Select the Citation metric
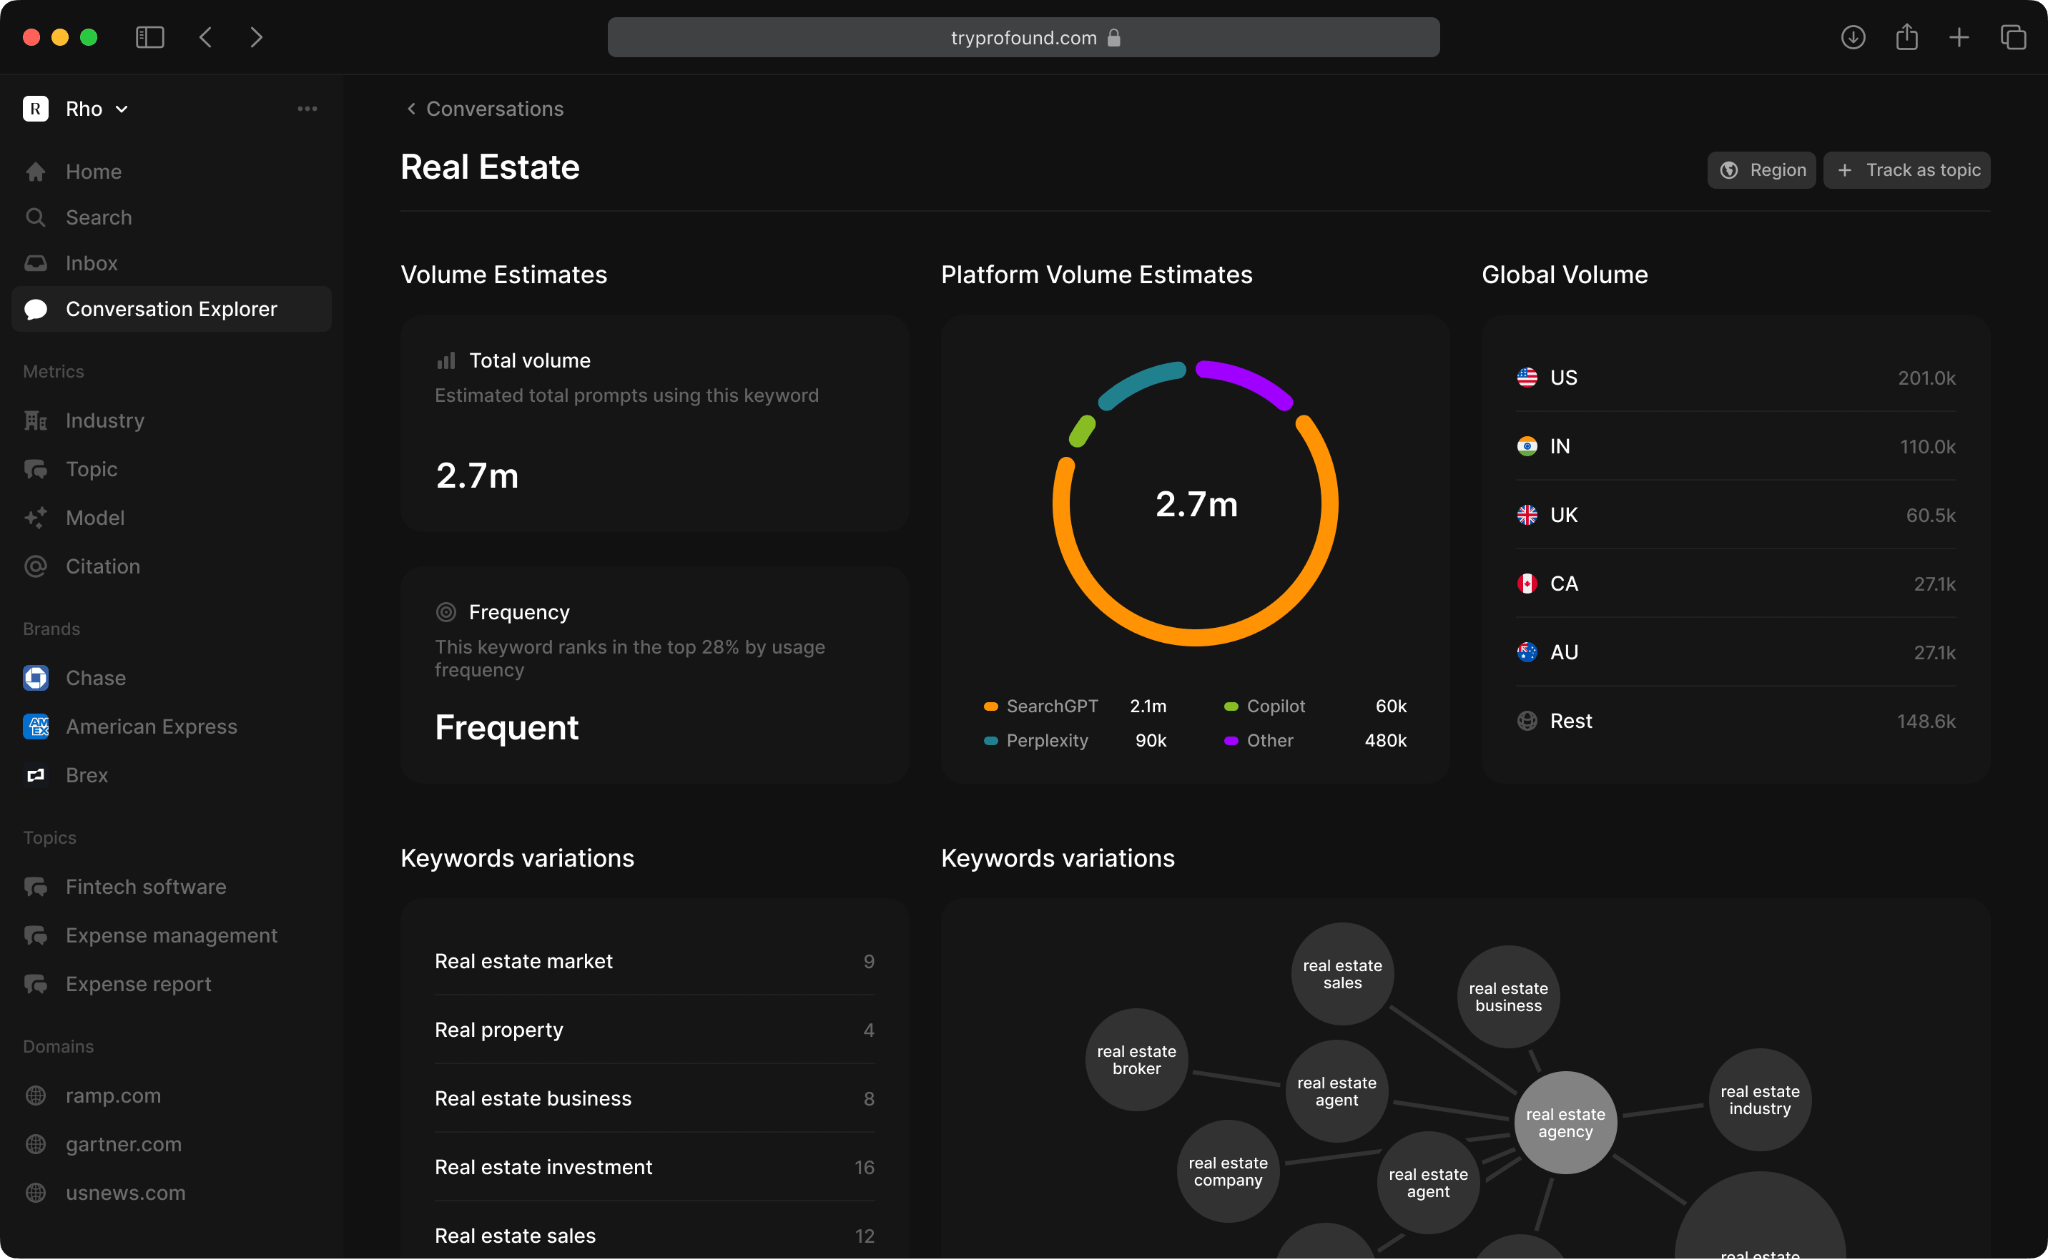 tap(102, 566)
